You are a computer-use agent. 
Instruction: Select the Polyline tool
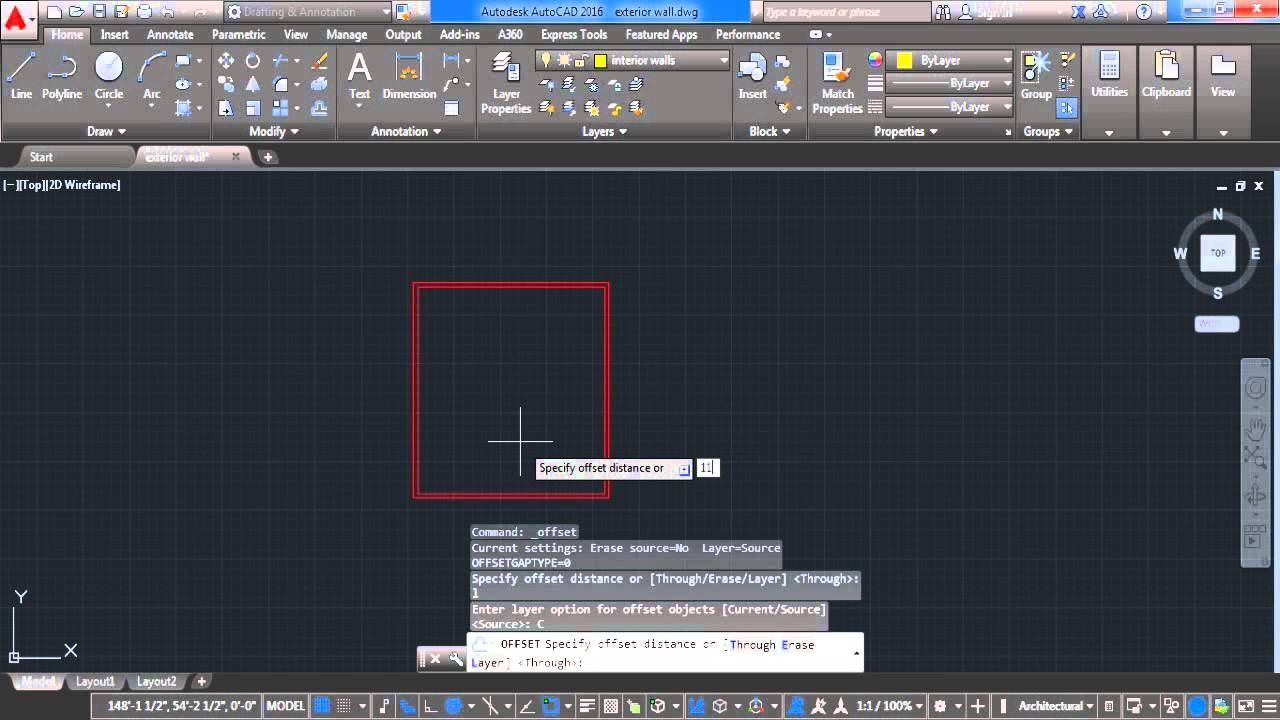62,76
